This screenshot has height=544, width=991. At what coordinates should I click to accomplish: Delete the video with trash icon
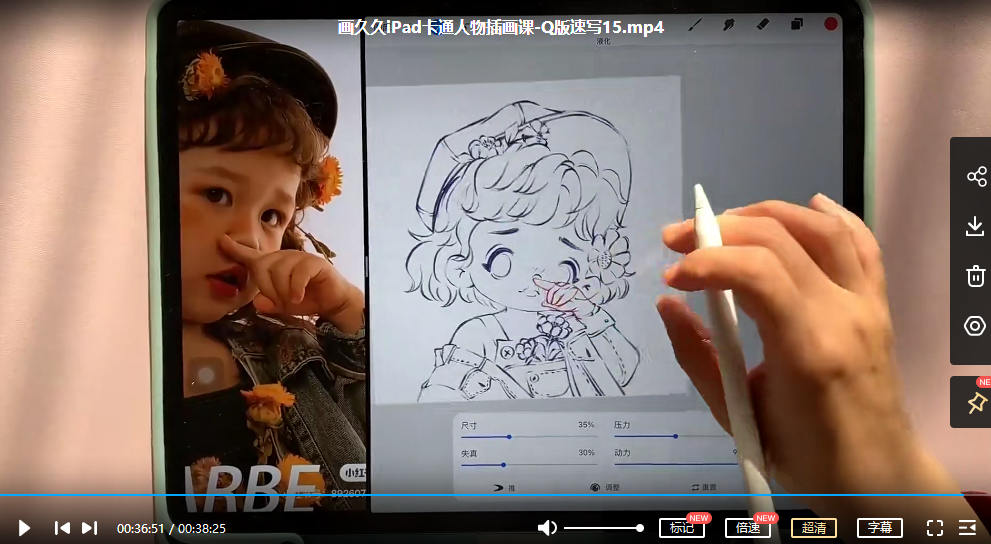pyautogui.click(x=975, y=276)
